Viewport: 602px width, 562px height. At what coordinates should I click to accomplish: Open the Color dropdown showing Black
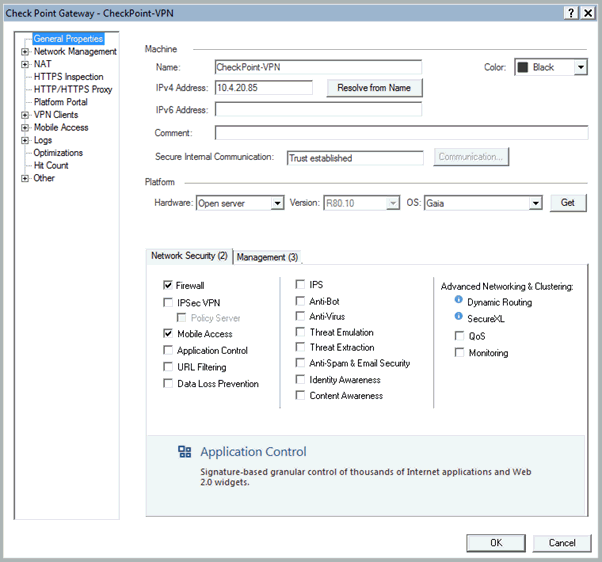pos(580,68)
